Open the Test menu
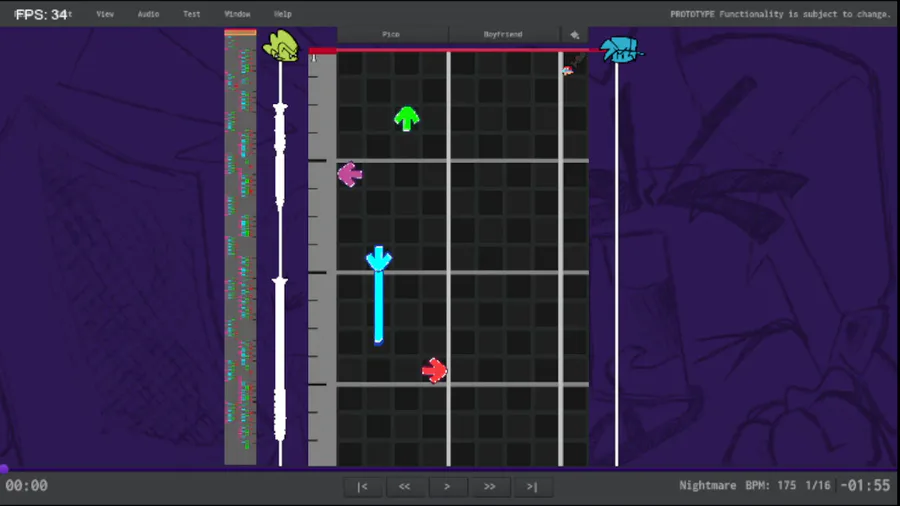 (x=192, y=14)
